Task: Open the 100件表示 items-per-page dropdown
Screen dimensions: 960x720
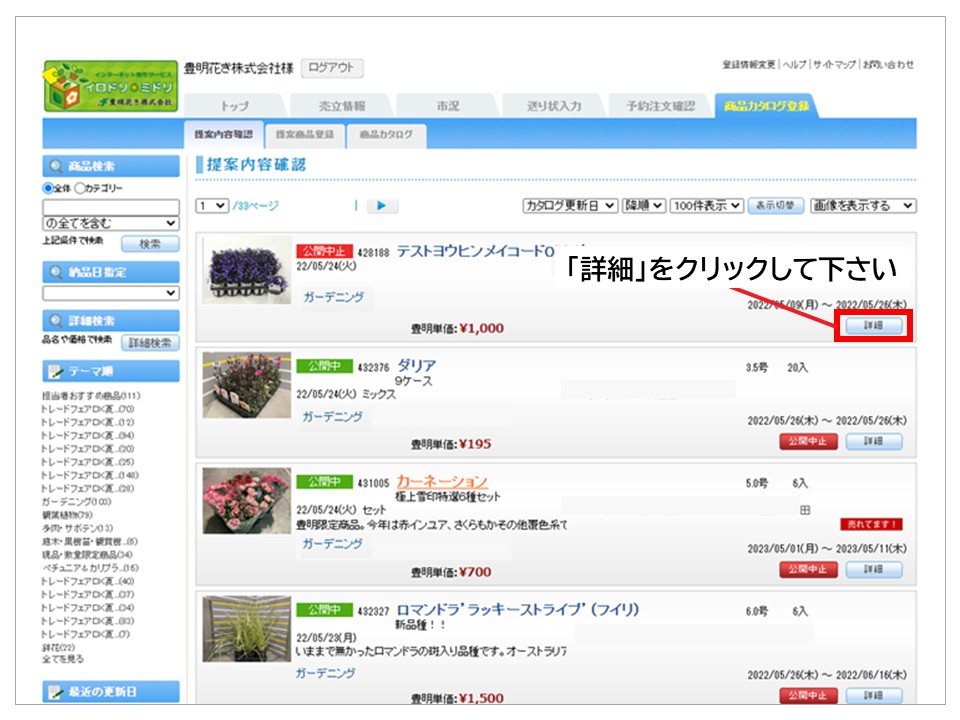Action: 707,205
